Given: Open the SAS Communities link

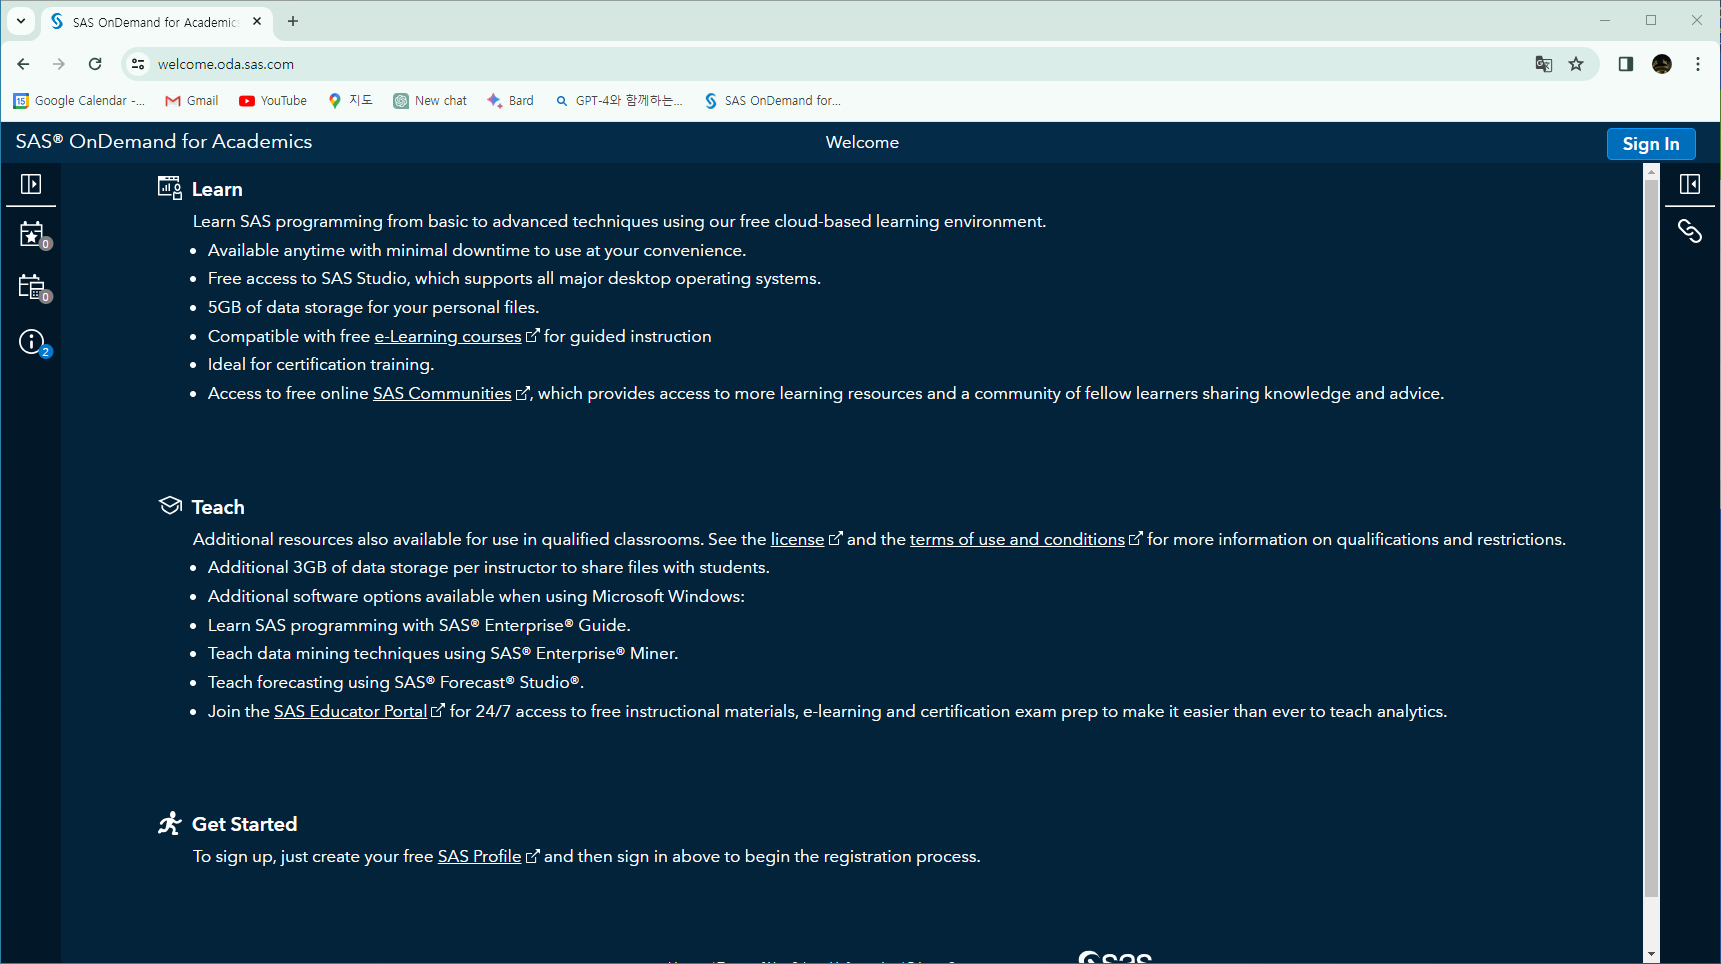Looking at the screenshot, I should 442,393.
